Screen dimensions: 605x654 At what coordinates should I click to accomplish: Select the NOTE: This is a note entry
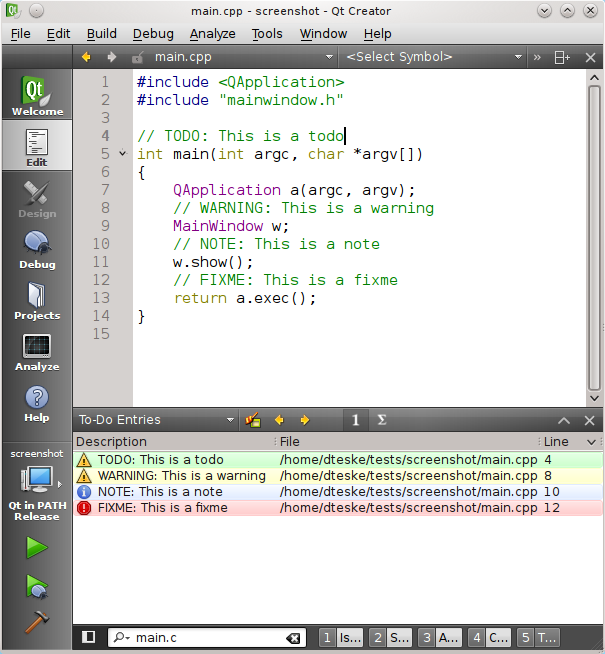tap(338, 492)
